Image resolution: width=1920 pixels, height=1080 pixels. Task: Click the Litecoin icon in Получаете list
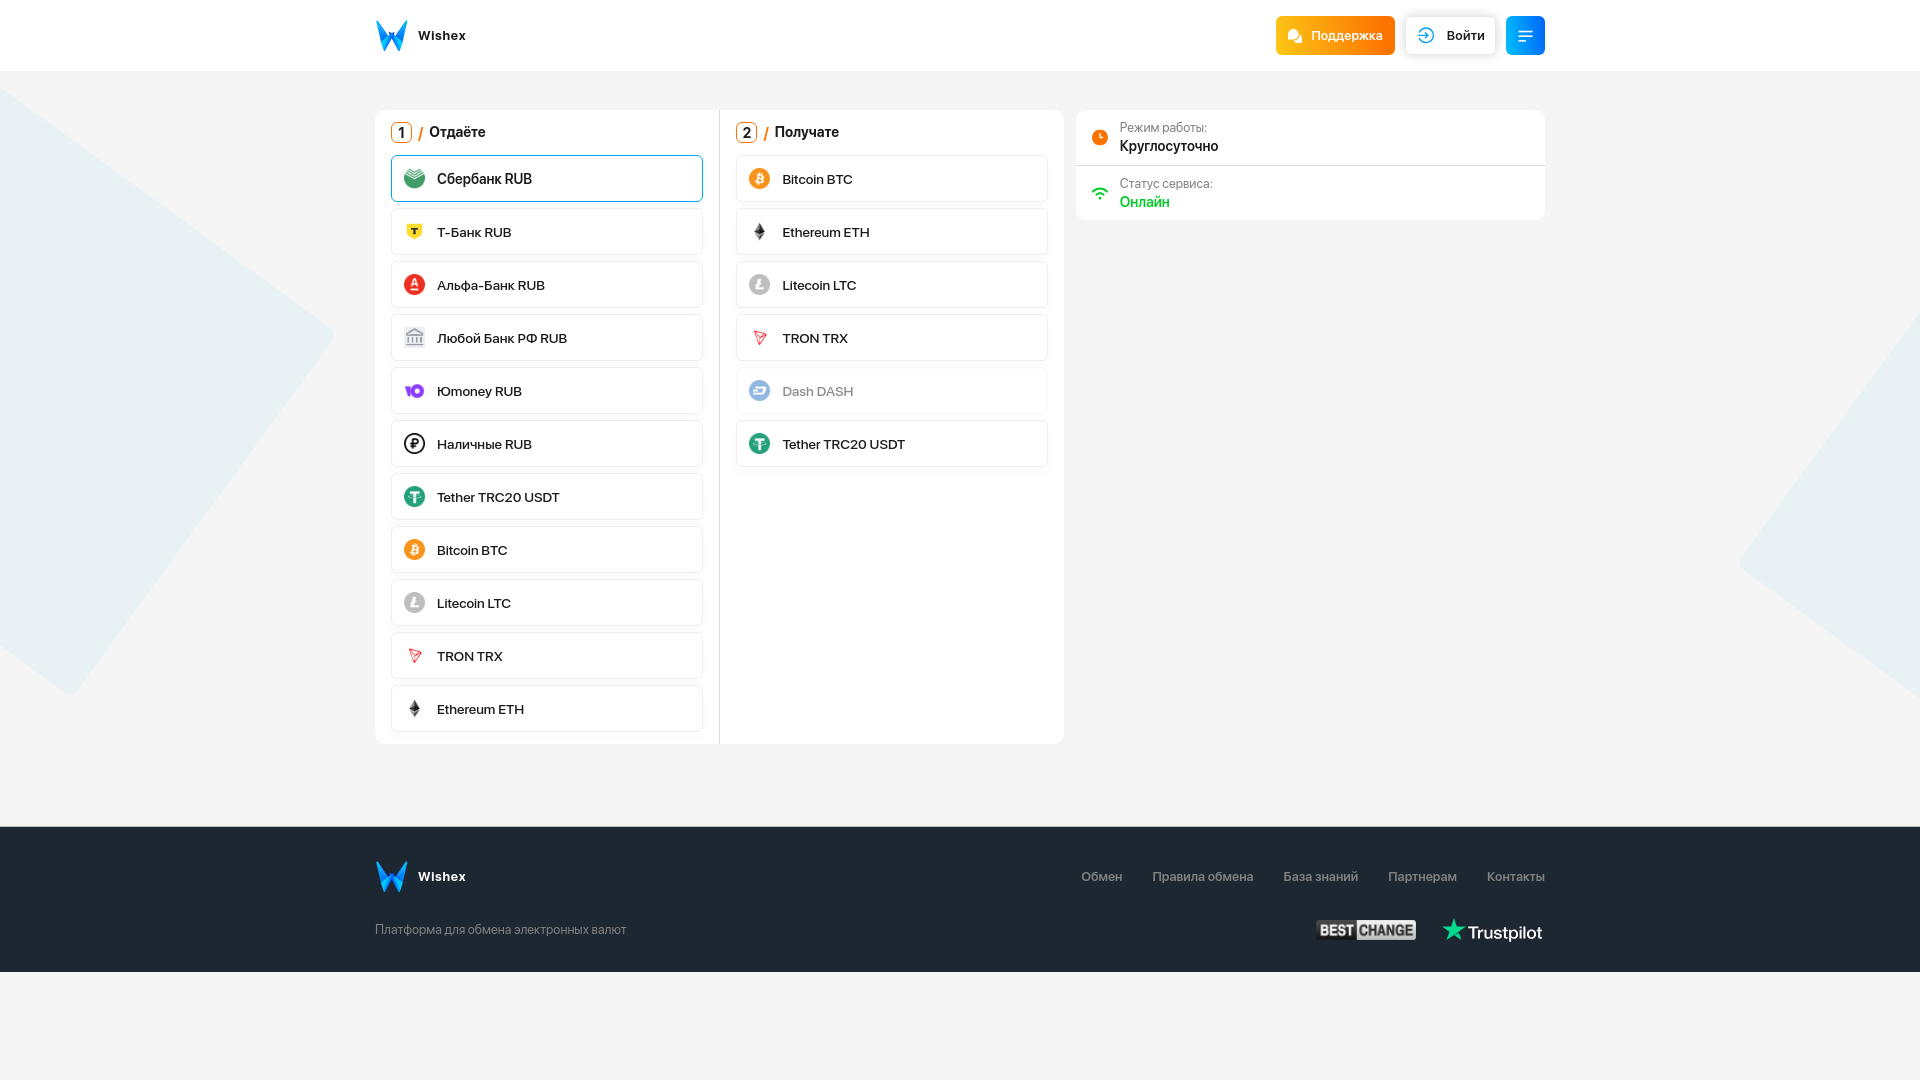click(x=759, y=285)
